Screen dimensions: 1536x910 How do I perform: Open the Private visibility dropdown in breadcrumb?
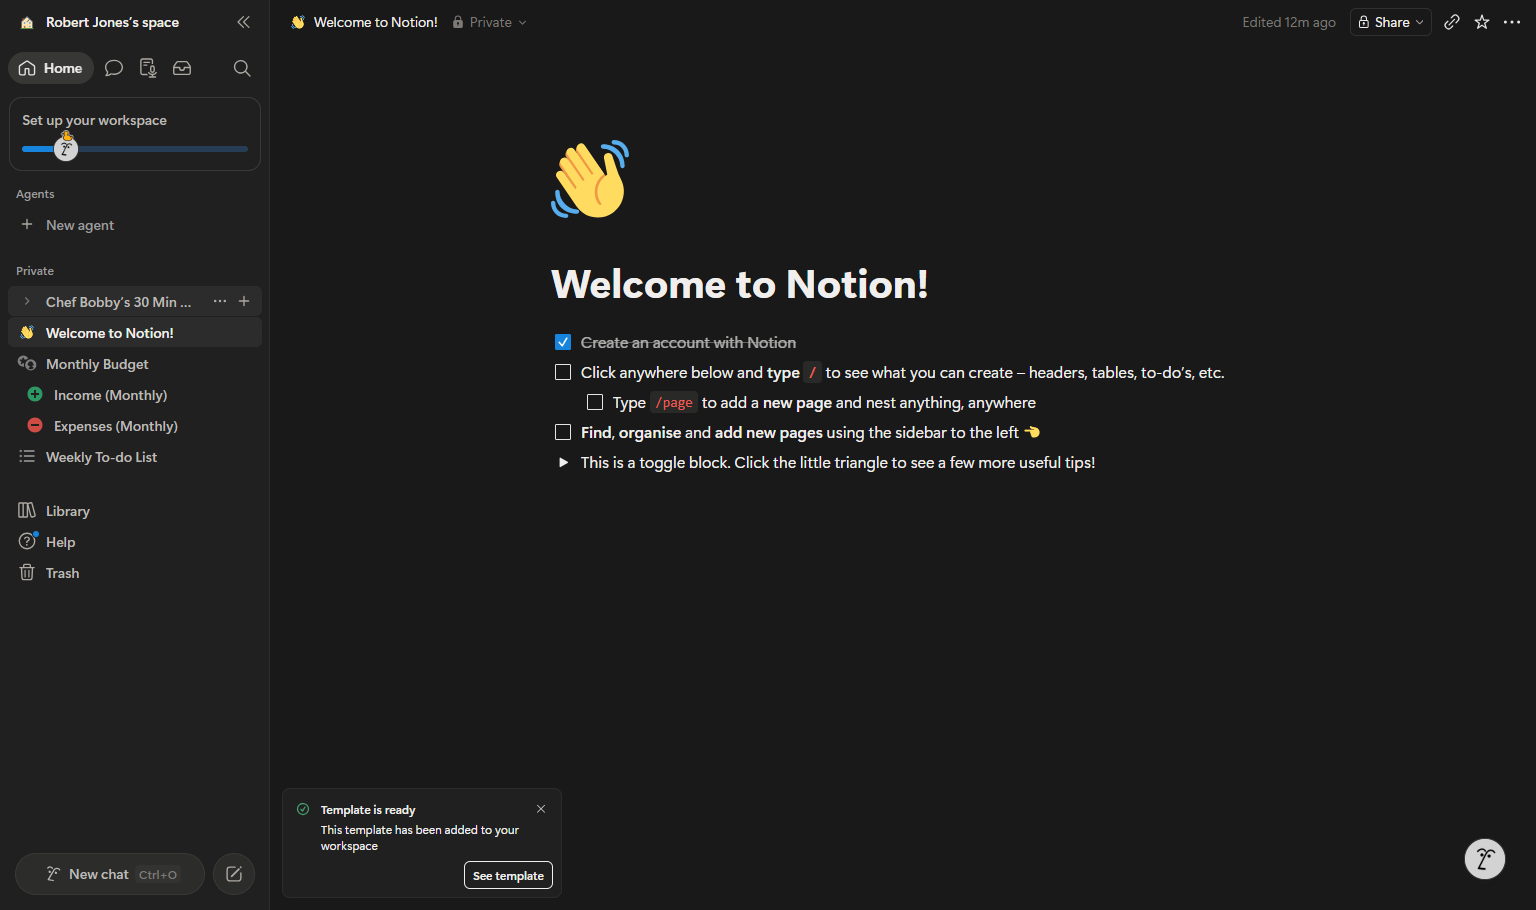[x=489, y=22]
